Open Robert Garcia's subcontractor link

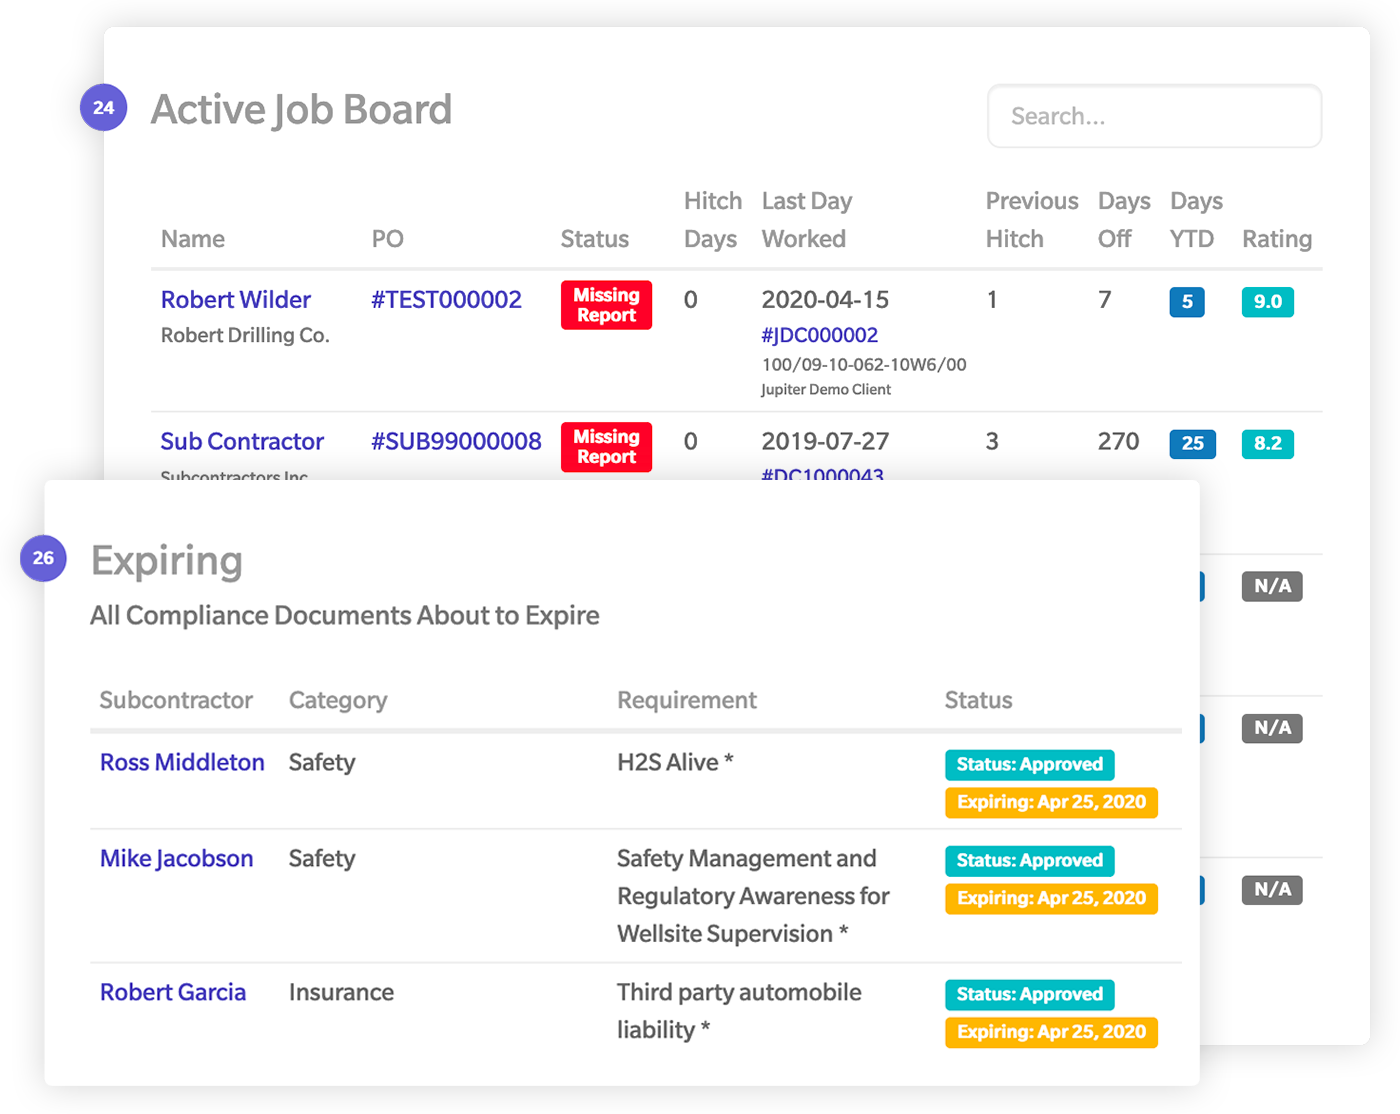(173, 993)
